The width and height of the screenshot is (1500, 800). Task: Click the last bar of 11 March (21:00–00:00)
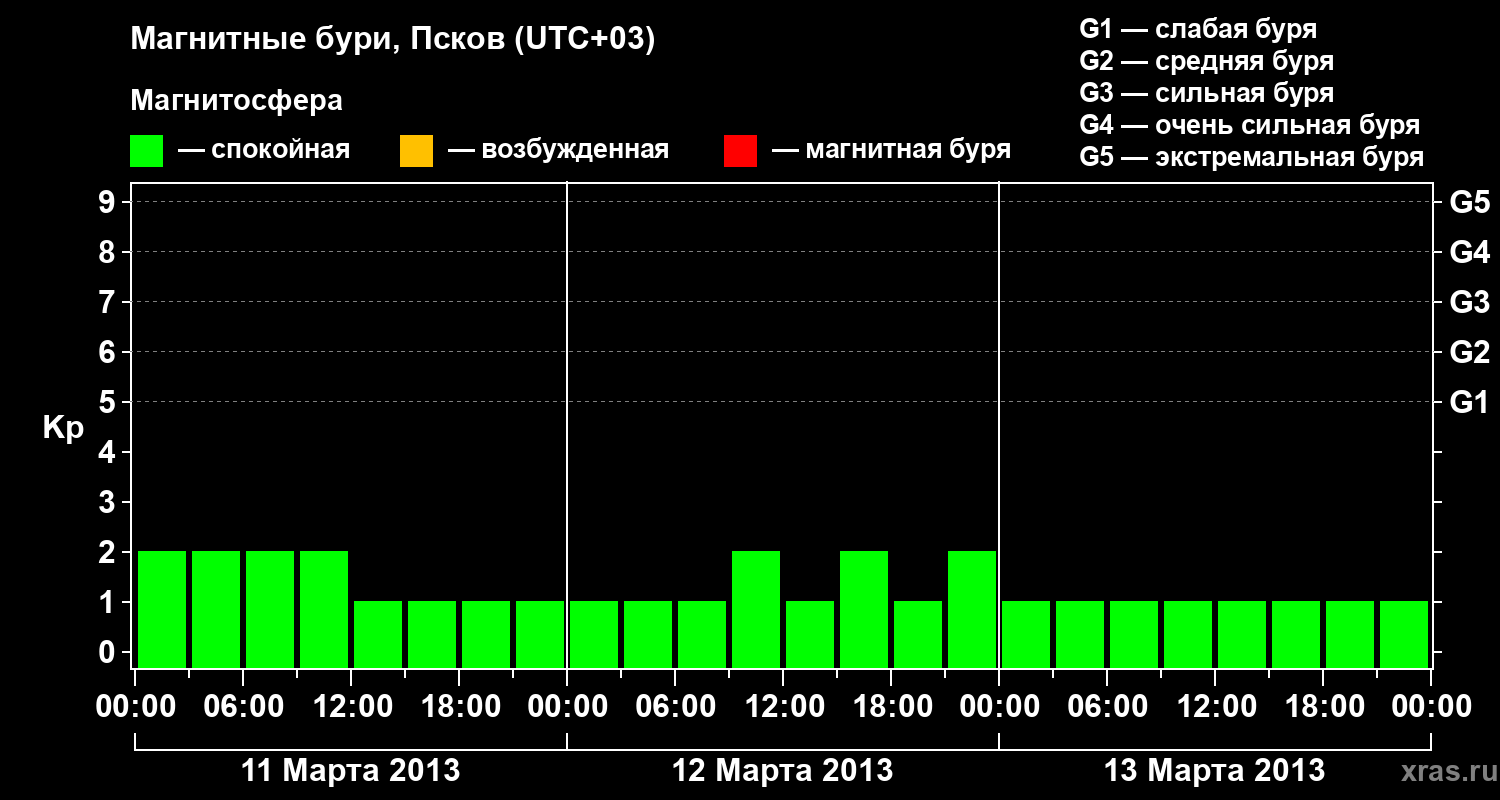(540, 634)
